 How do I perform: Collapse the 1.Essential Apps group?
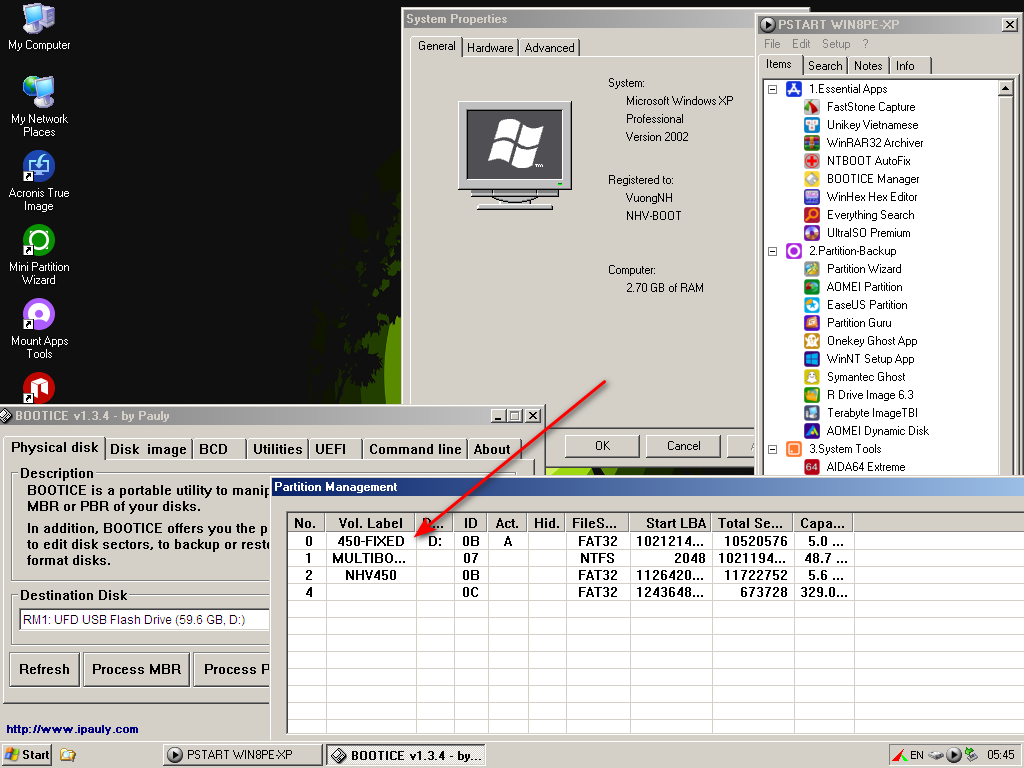pyautogui.click(x=773, y=89)
